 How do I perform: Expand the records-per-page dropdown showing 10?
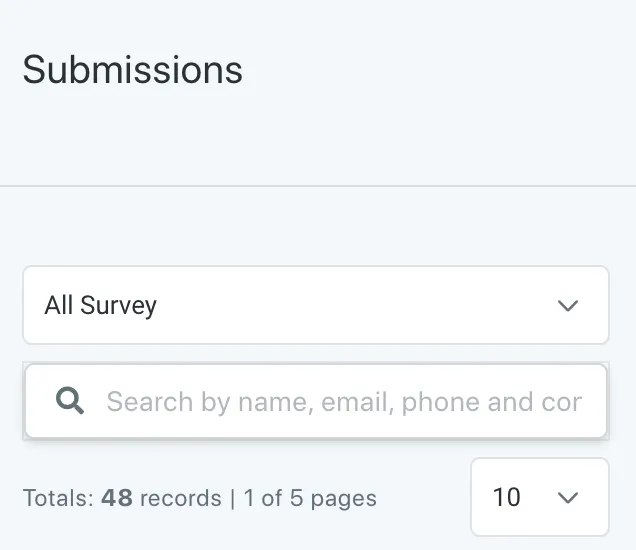pyautogui.click(x=540, y=497)
